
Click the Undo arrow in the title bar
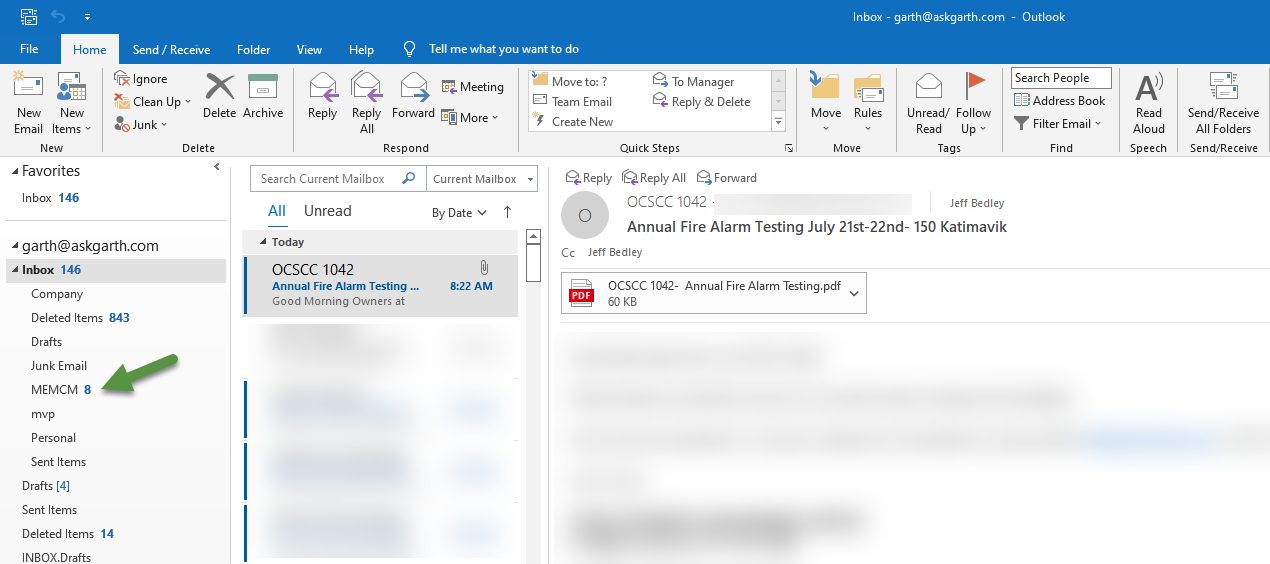click(x=58, y=17)
